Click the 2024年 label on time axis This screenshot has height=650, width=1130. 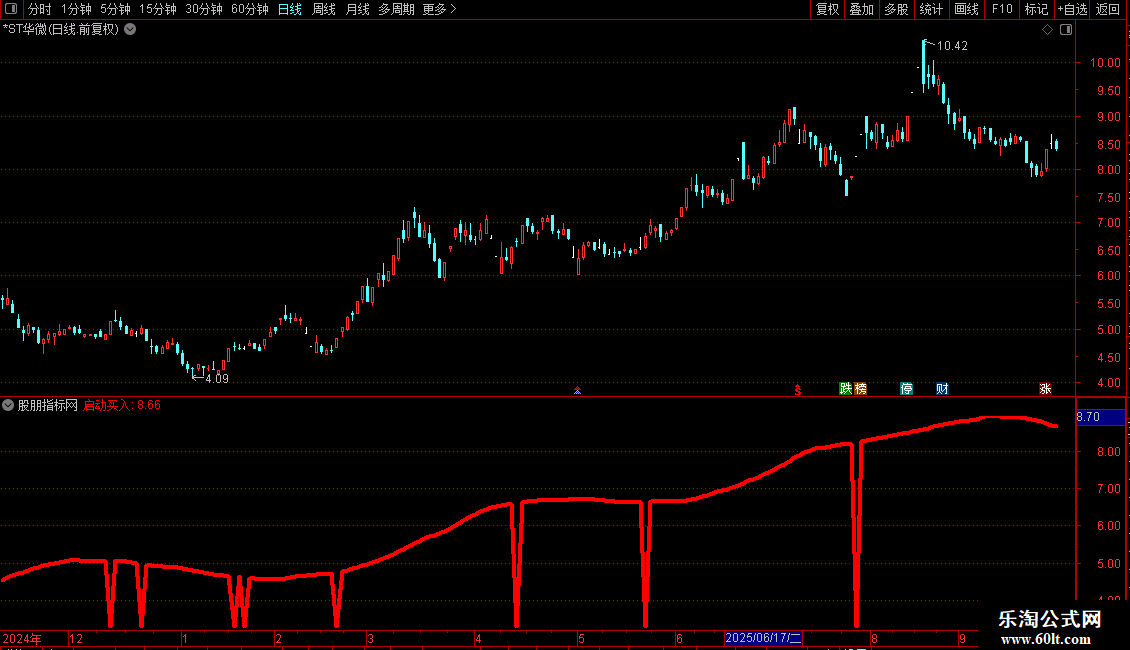point(22,639)
